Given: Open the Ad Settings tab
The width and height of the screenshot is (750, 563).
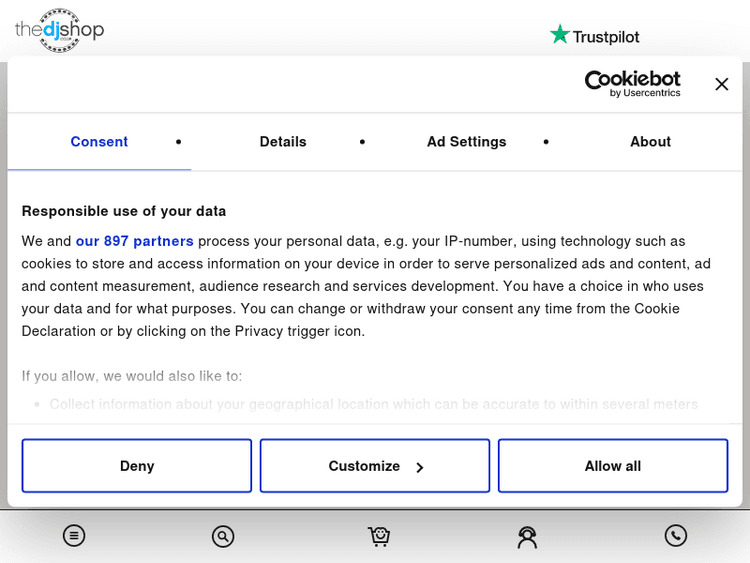Looking at the screenshot, I should point(466,142).
